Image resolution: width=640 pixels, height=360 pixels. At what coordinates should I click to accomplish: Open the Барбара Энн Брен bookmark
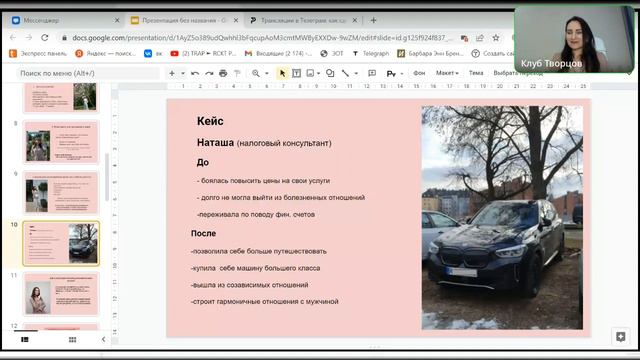431,53
